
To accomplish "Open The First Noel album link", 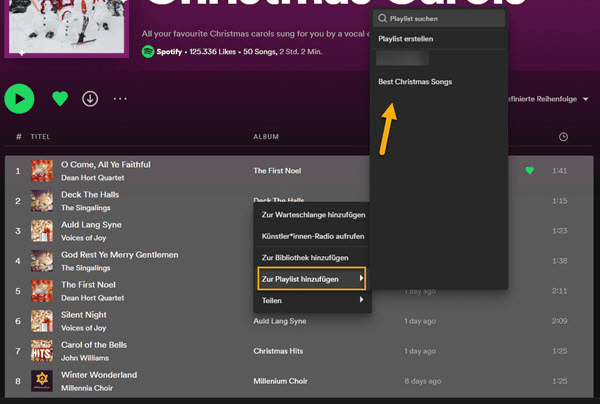I will (277, 171).
